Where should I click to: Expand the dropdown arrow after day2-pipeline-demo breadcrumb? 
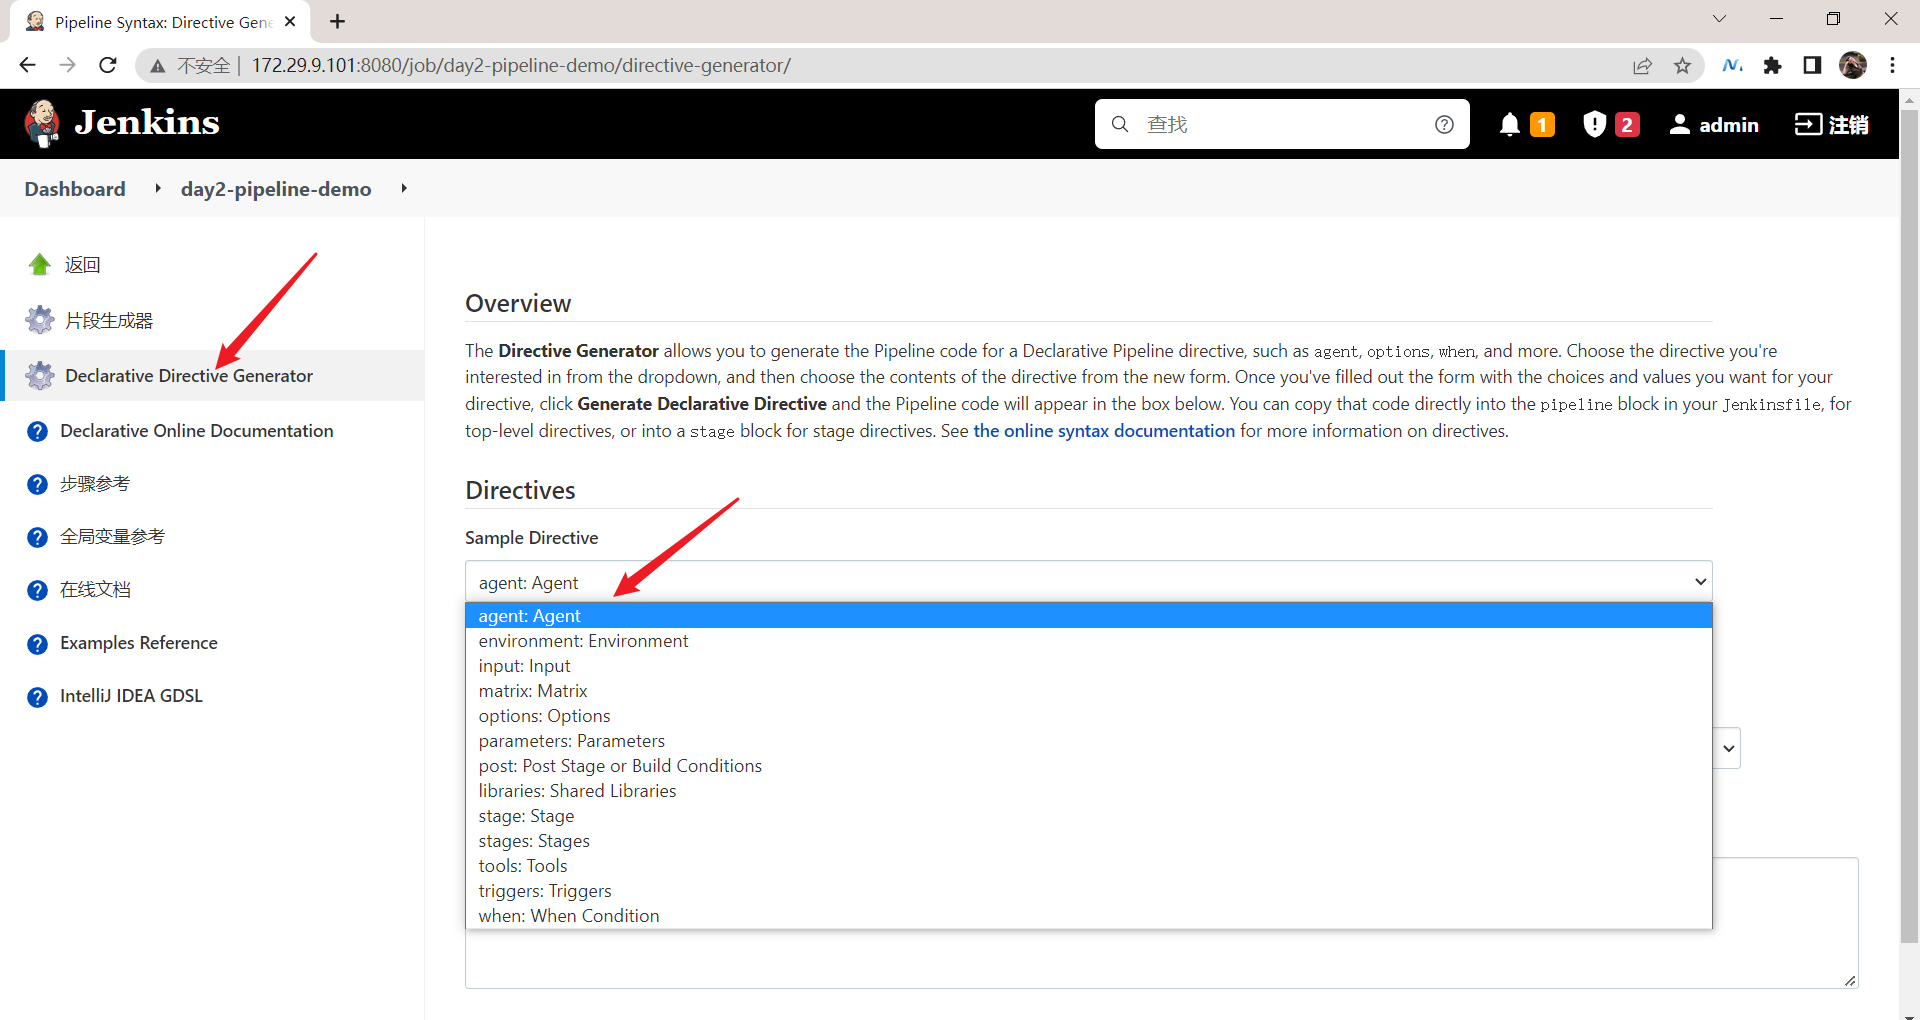[x=404, y=188]
